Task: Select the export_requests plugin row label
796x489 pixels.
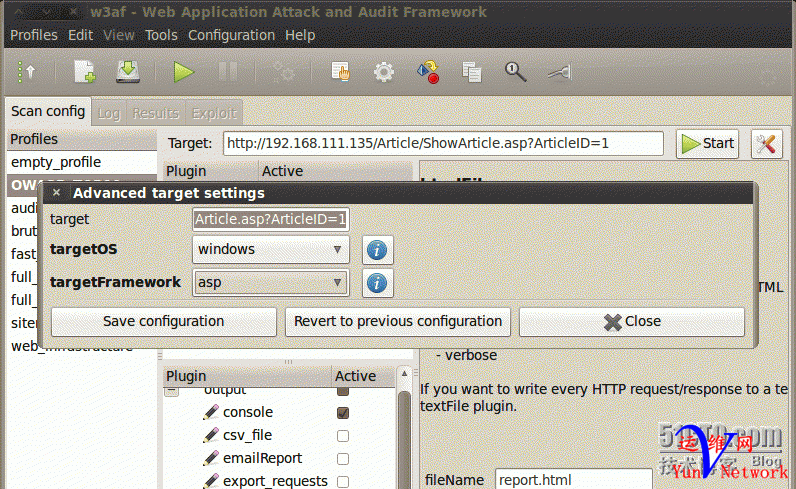Action: 275,481
